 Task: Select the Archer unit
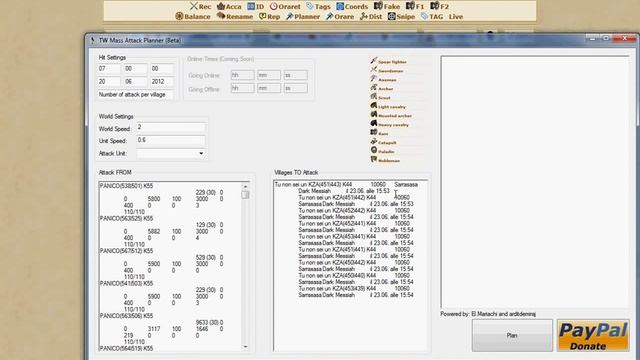[x=382, y=88]
